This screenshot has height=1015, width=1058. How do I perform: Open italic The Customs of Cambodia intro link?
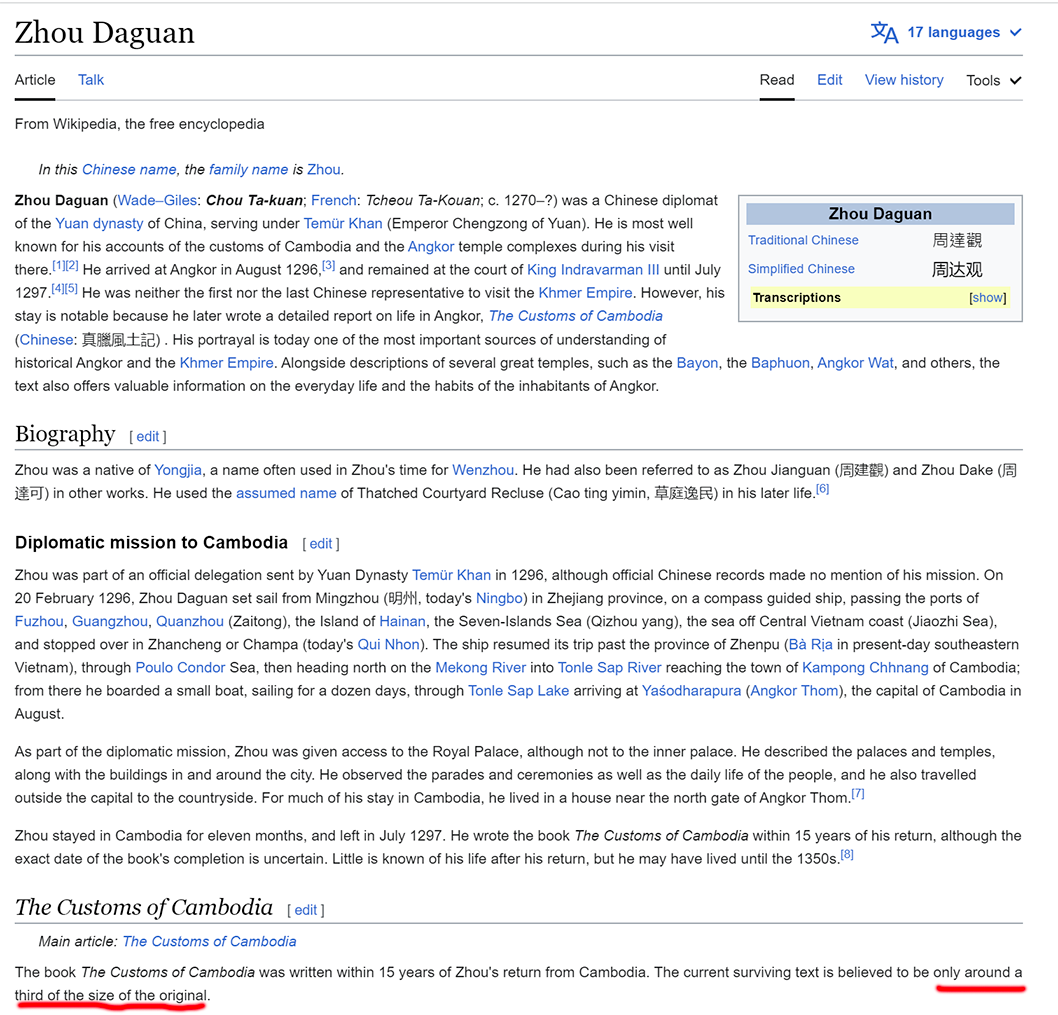pos(576,316)
